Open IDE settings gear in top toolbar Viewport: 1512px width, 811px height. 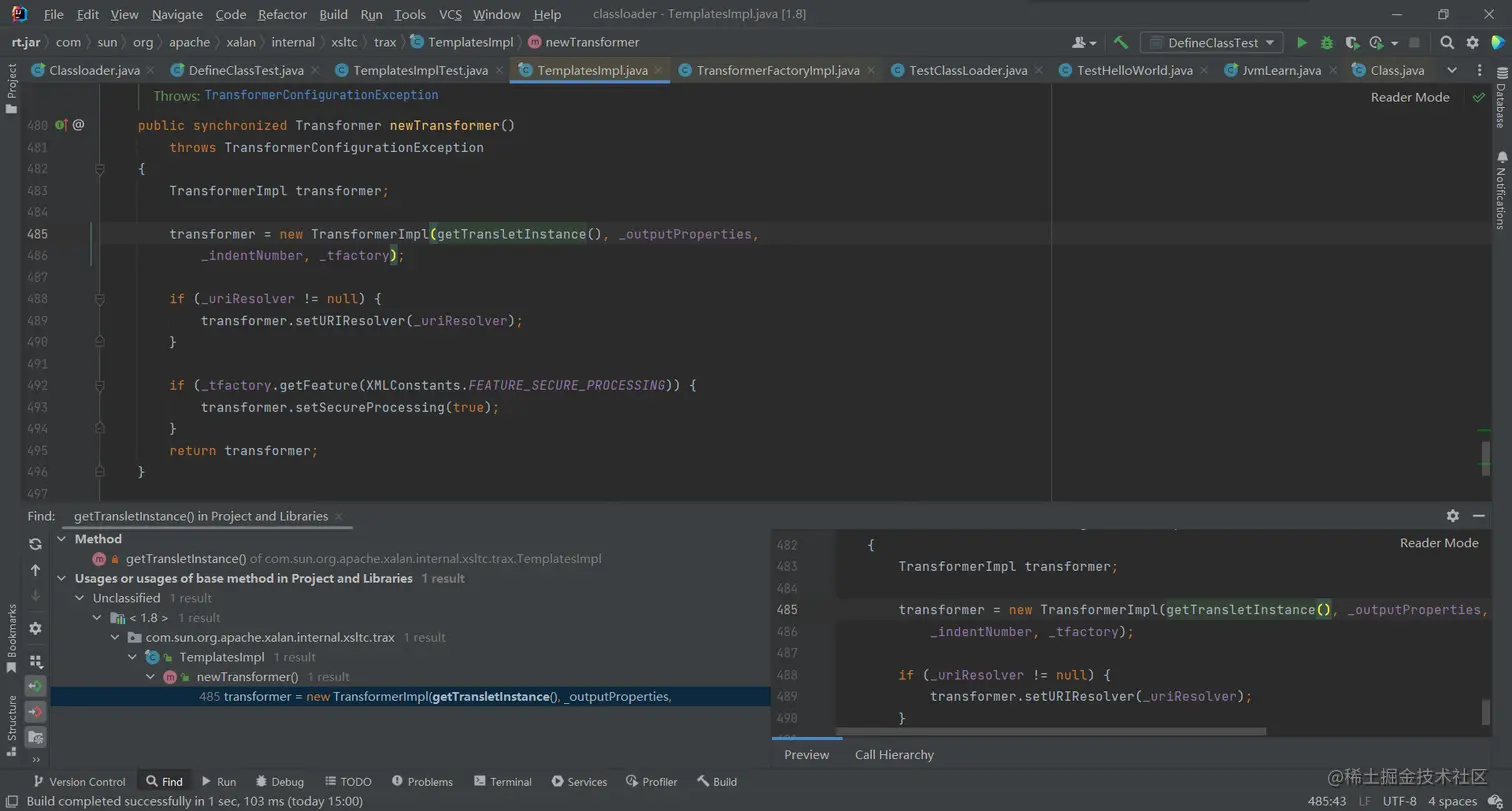1472,43
